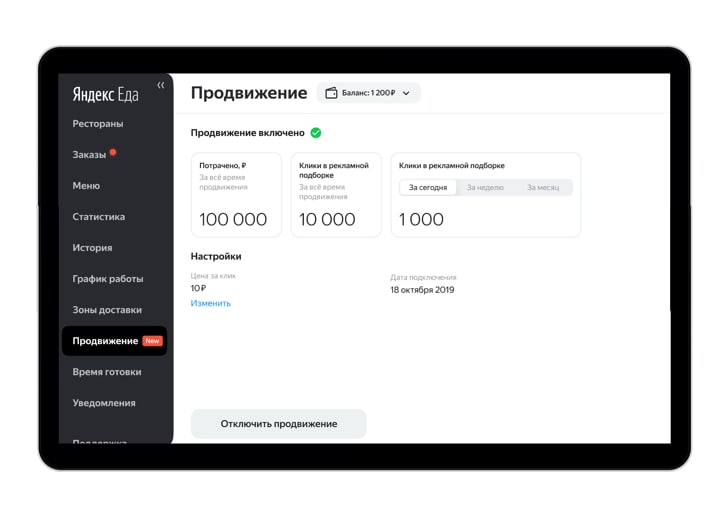Click the wallet icon beside balance
The image size is (727, 526).
pyautogui.click(x=331, y=93)
